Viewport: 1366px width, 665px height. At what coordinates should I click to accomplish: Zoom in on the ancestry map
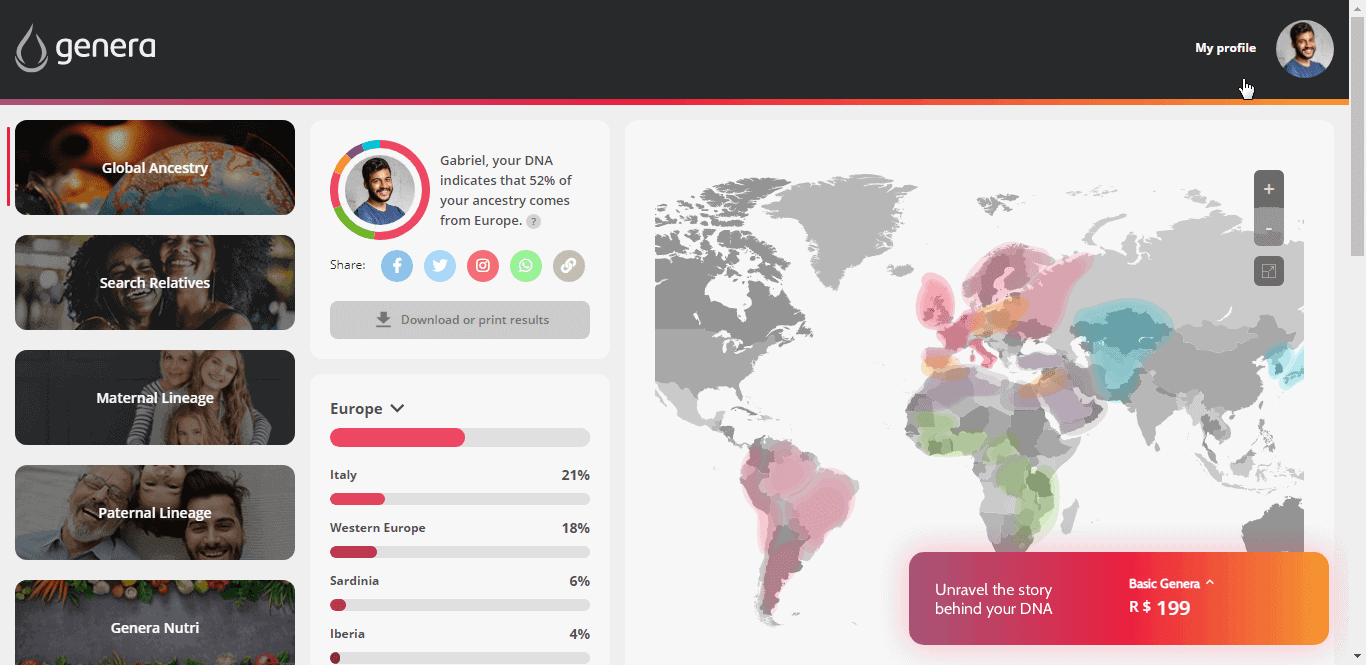point(1269,189)
